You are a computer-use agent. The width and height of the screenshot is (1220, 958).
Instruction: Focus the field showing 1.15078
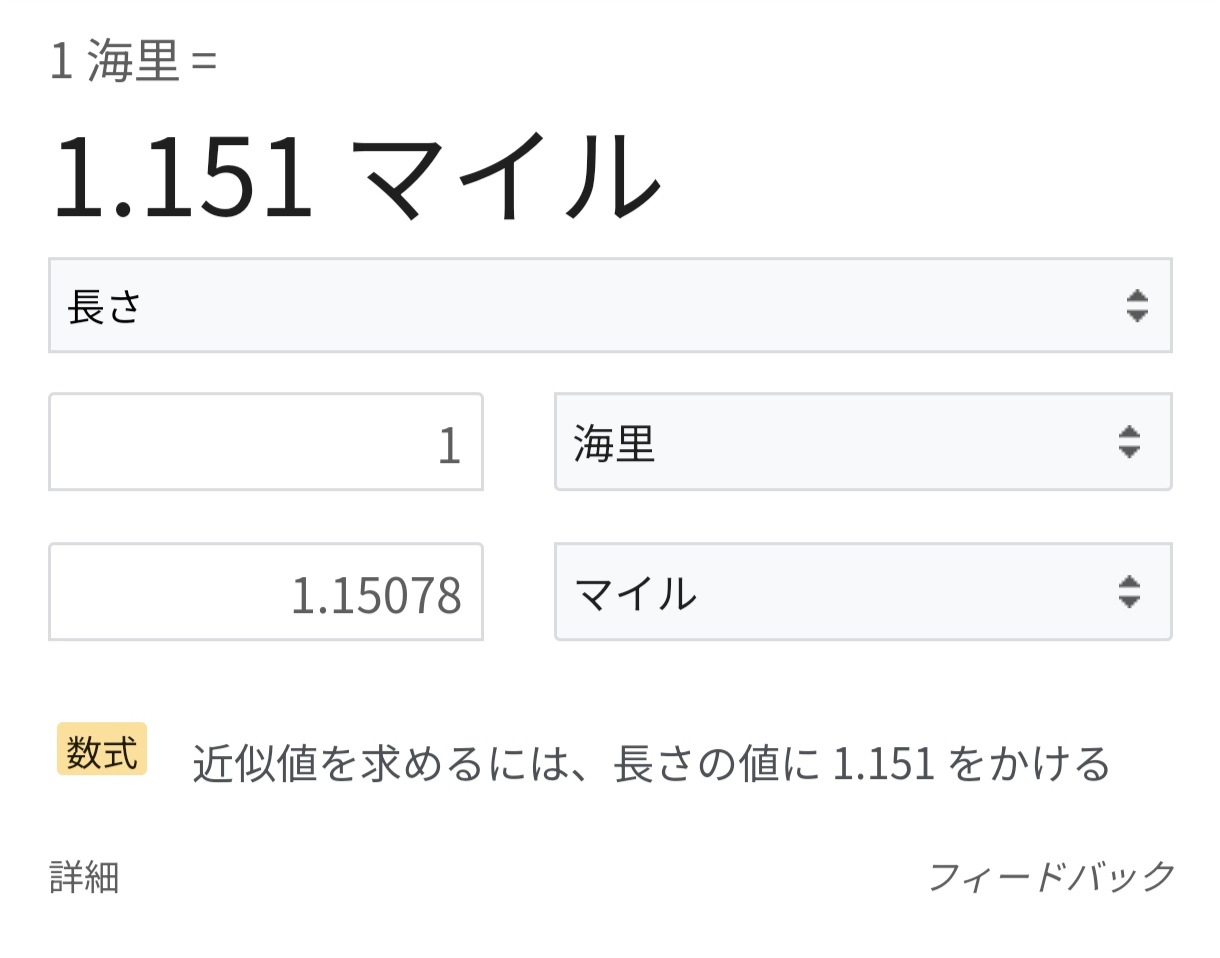tap(266, 592)
